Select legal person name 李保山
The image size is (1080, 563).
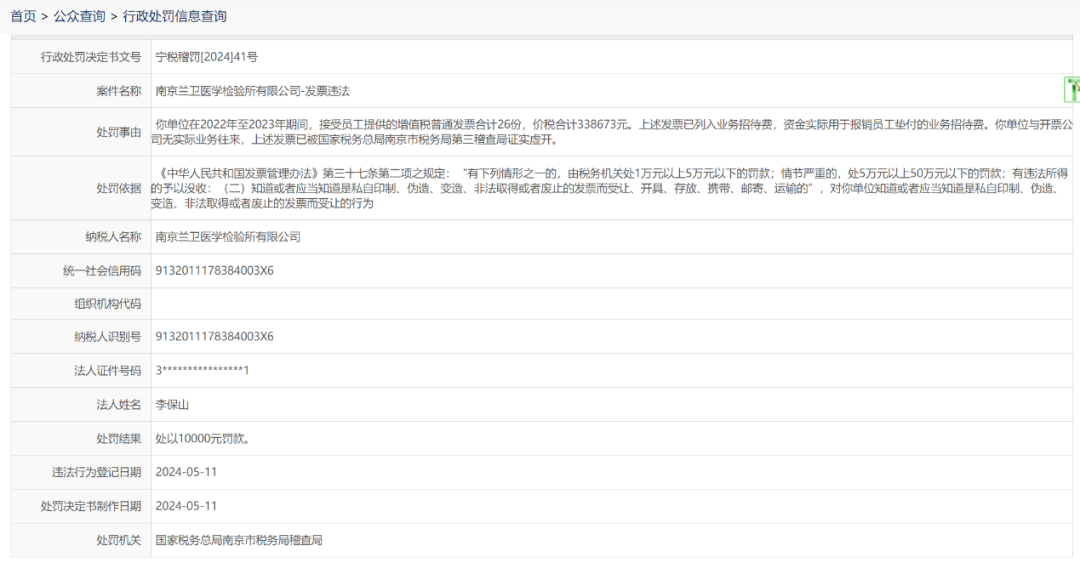point(172,405)
